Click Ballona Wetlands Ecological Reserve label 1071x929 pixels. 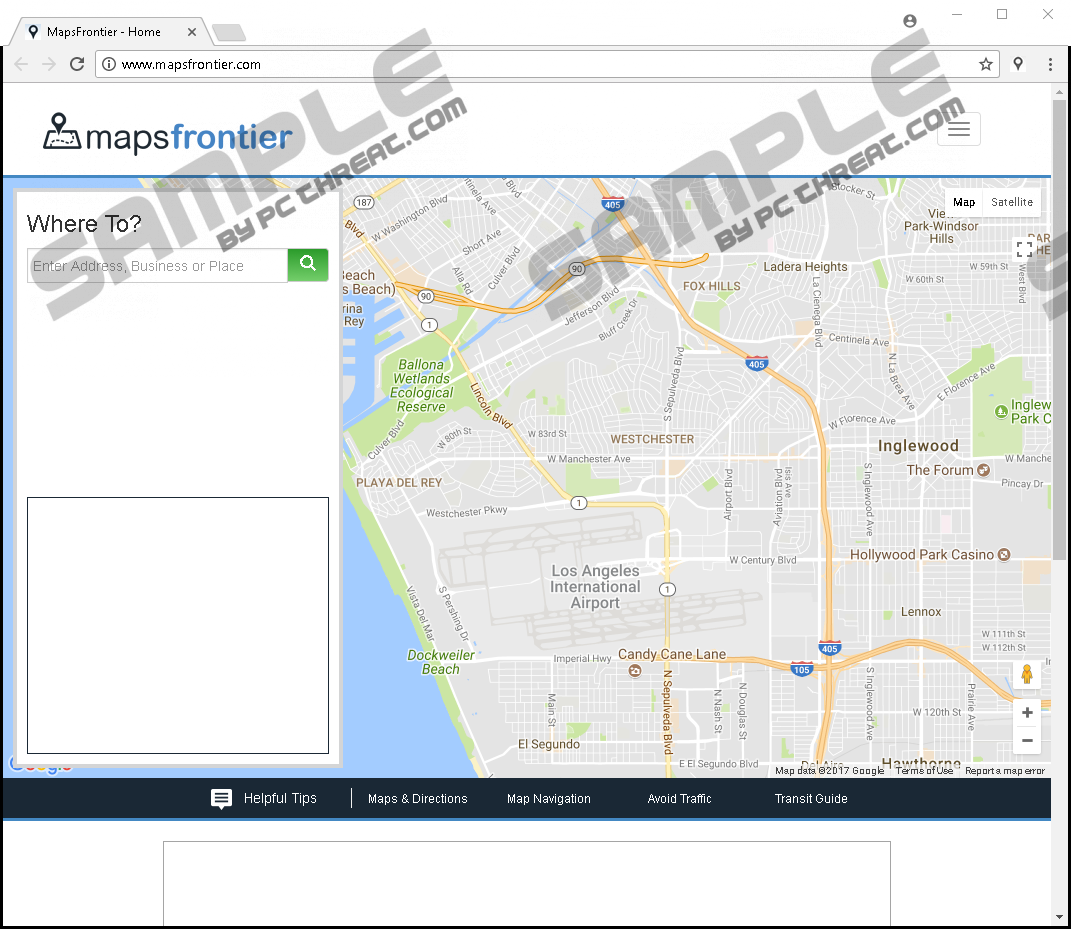click(421, 386)
